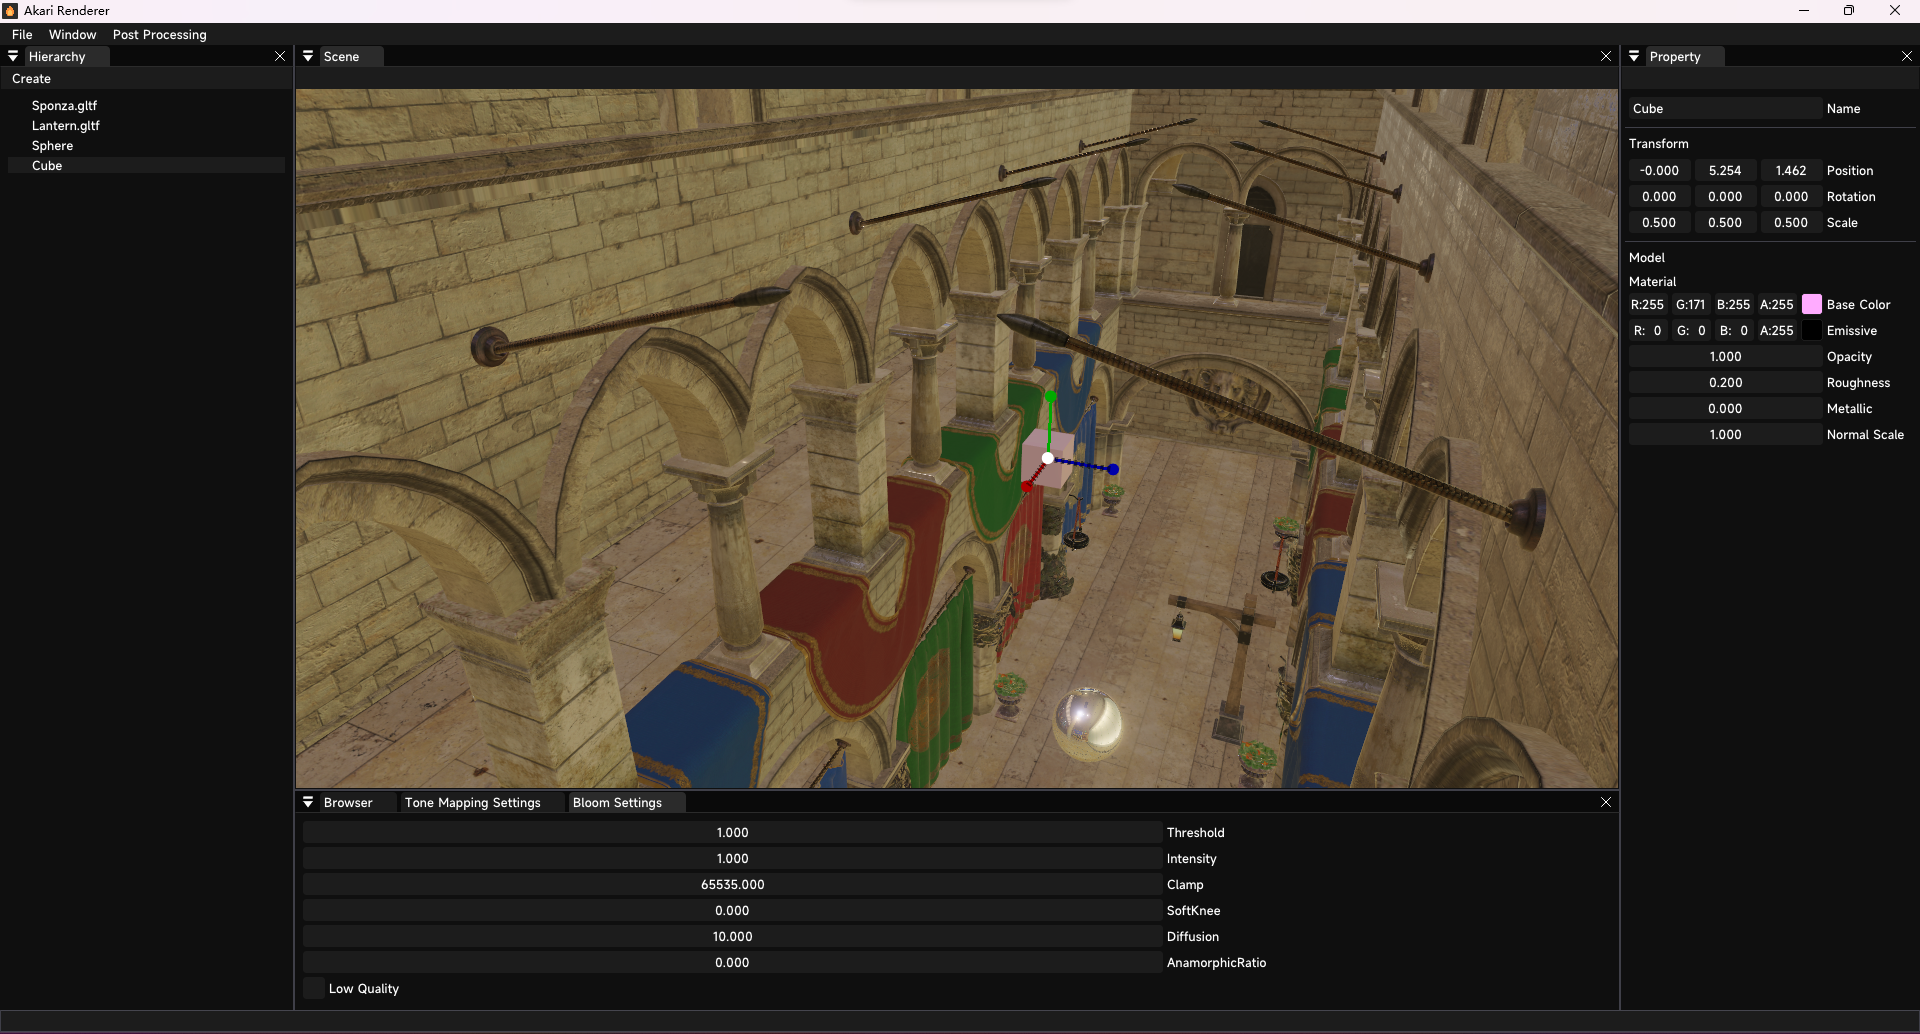The image size is (1920, 1034).
Task: Click the Scale Z value 0.500
Action: point(1791,222)
